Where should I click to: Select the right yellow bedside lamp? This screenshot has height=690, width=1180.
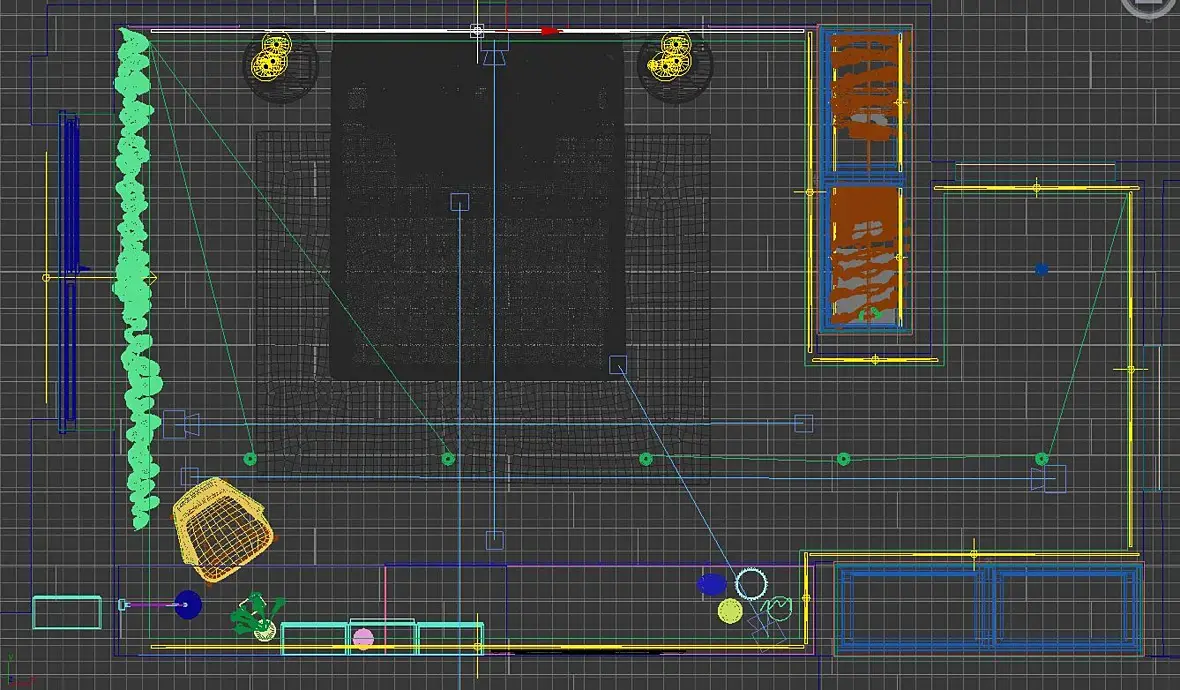(670, 56)
